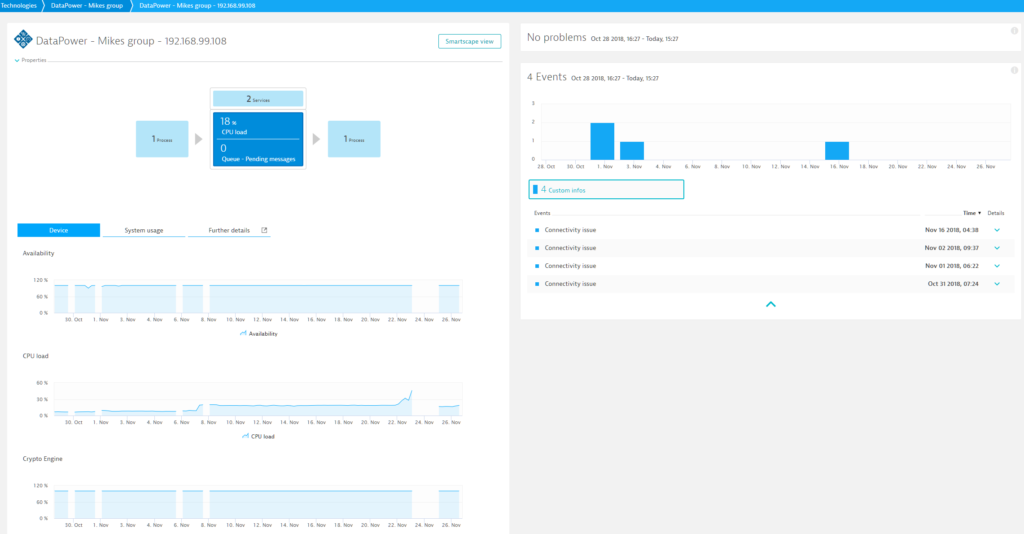Click the 1. Nov event bar in chart
The image size is (1024, 534).
coord(602,141)
